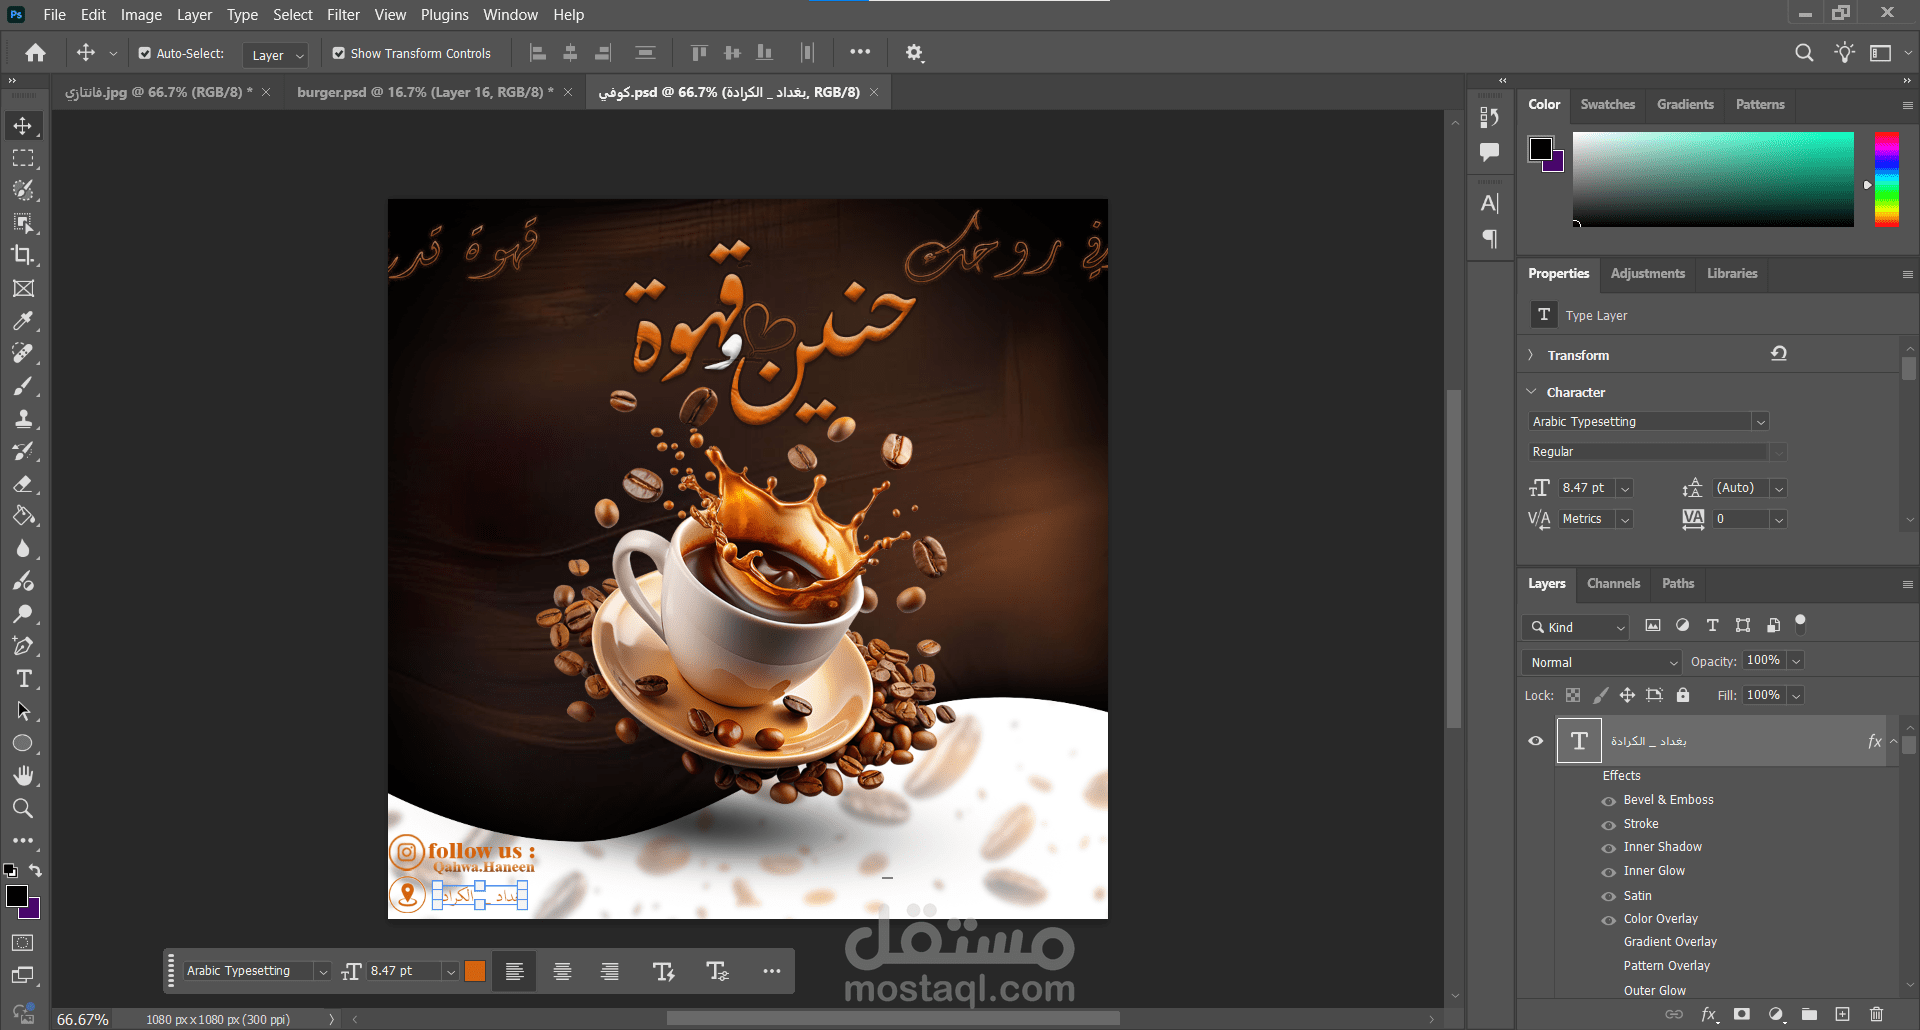Expand the Transform section
Screen dimensions: 1920x1030
click(x=1530, y=355)
